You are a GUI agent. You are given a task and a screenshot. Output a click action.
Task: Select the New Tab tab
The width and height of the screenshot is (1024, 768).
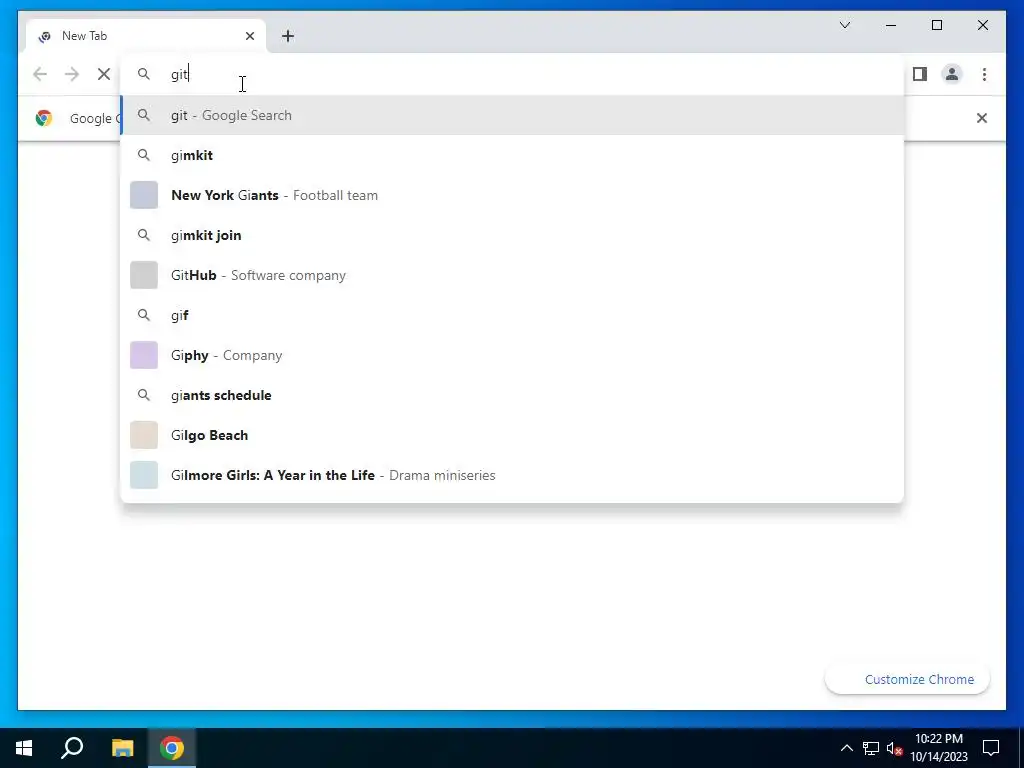146,36
